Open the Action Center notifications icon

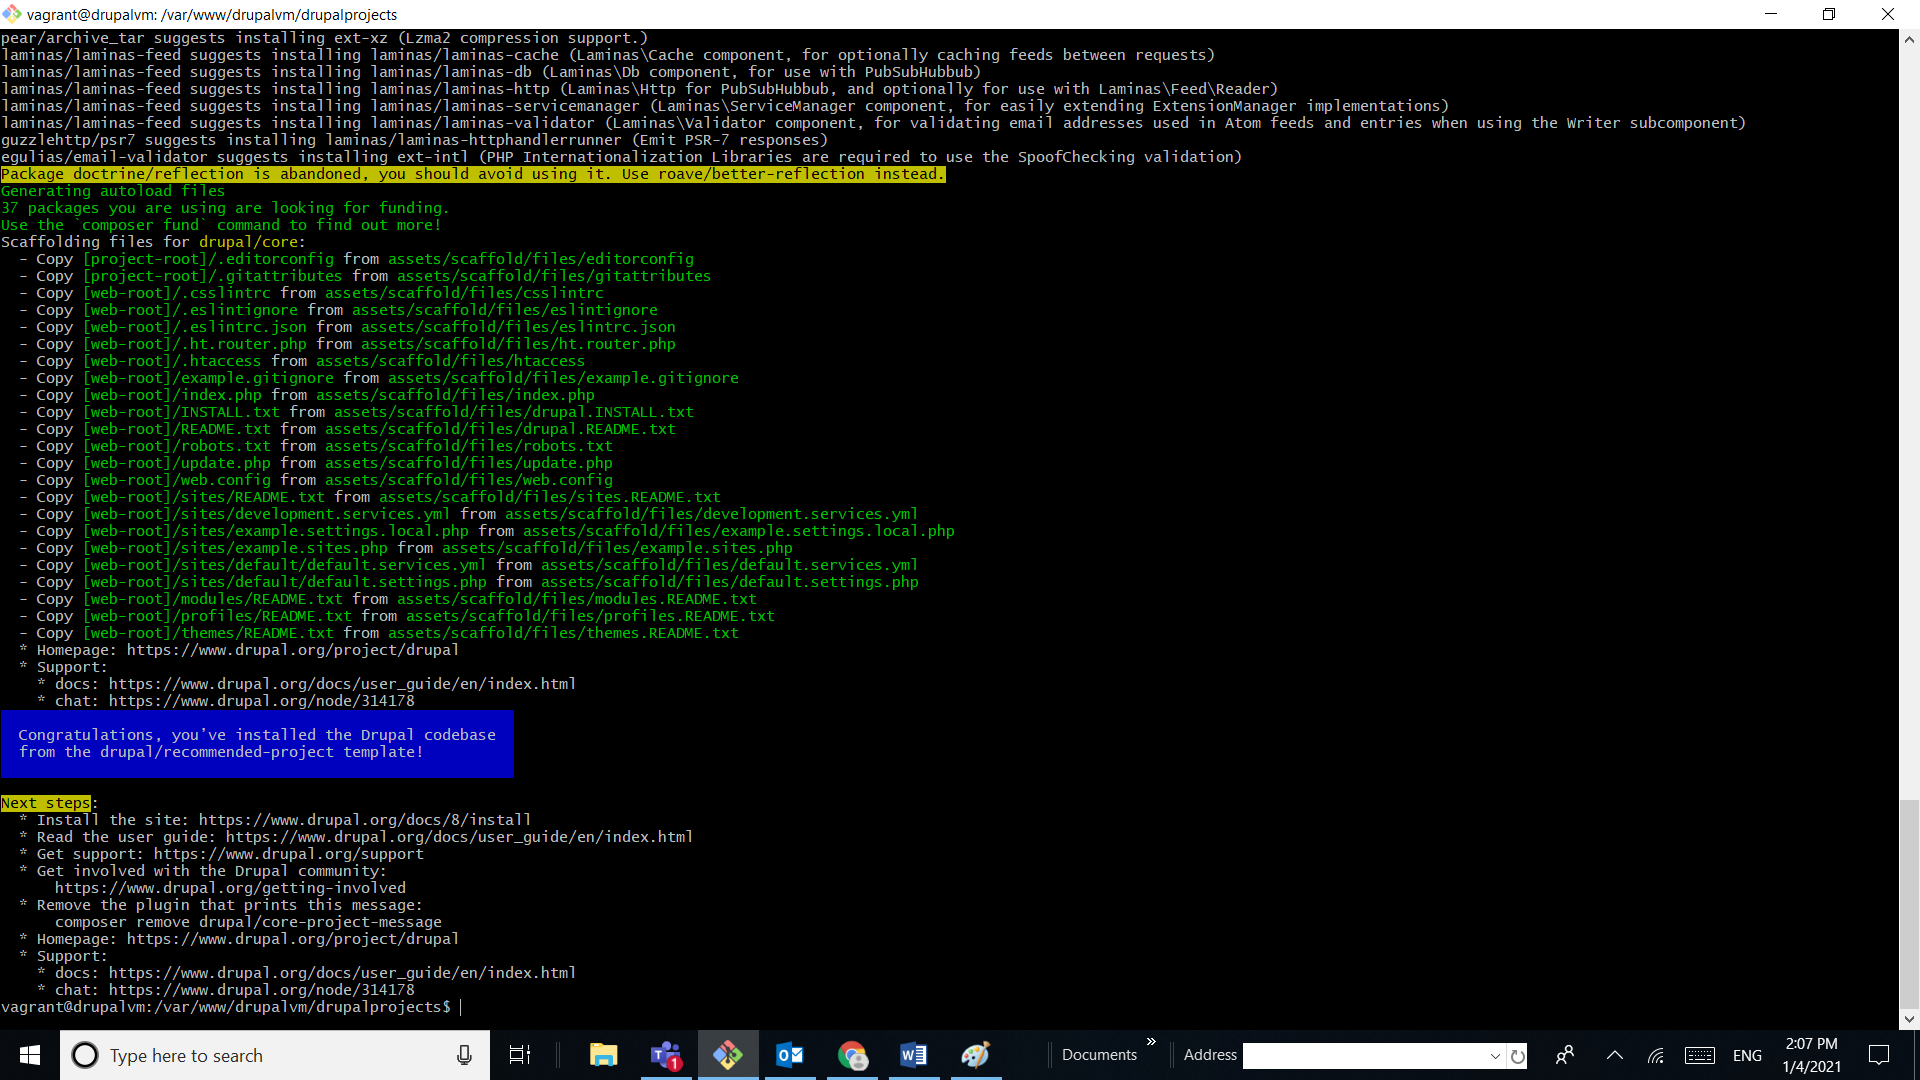pos(1879,1055)
